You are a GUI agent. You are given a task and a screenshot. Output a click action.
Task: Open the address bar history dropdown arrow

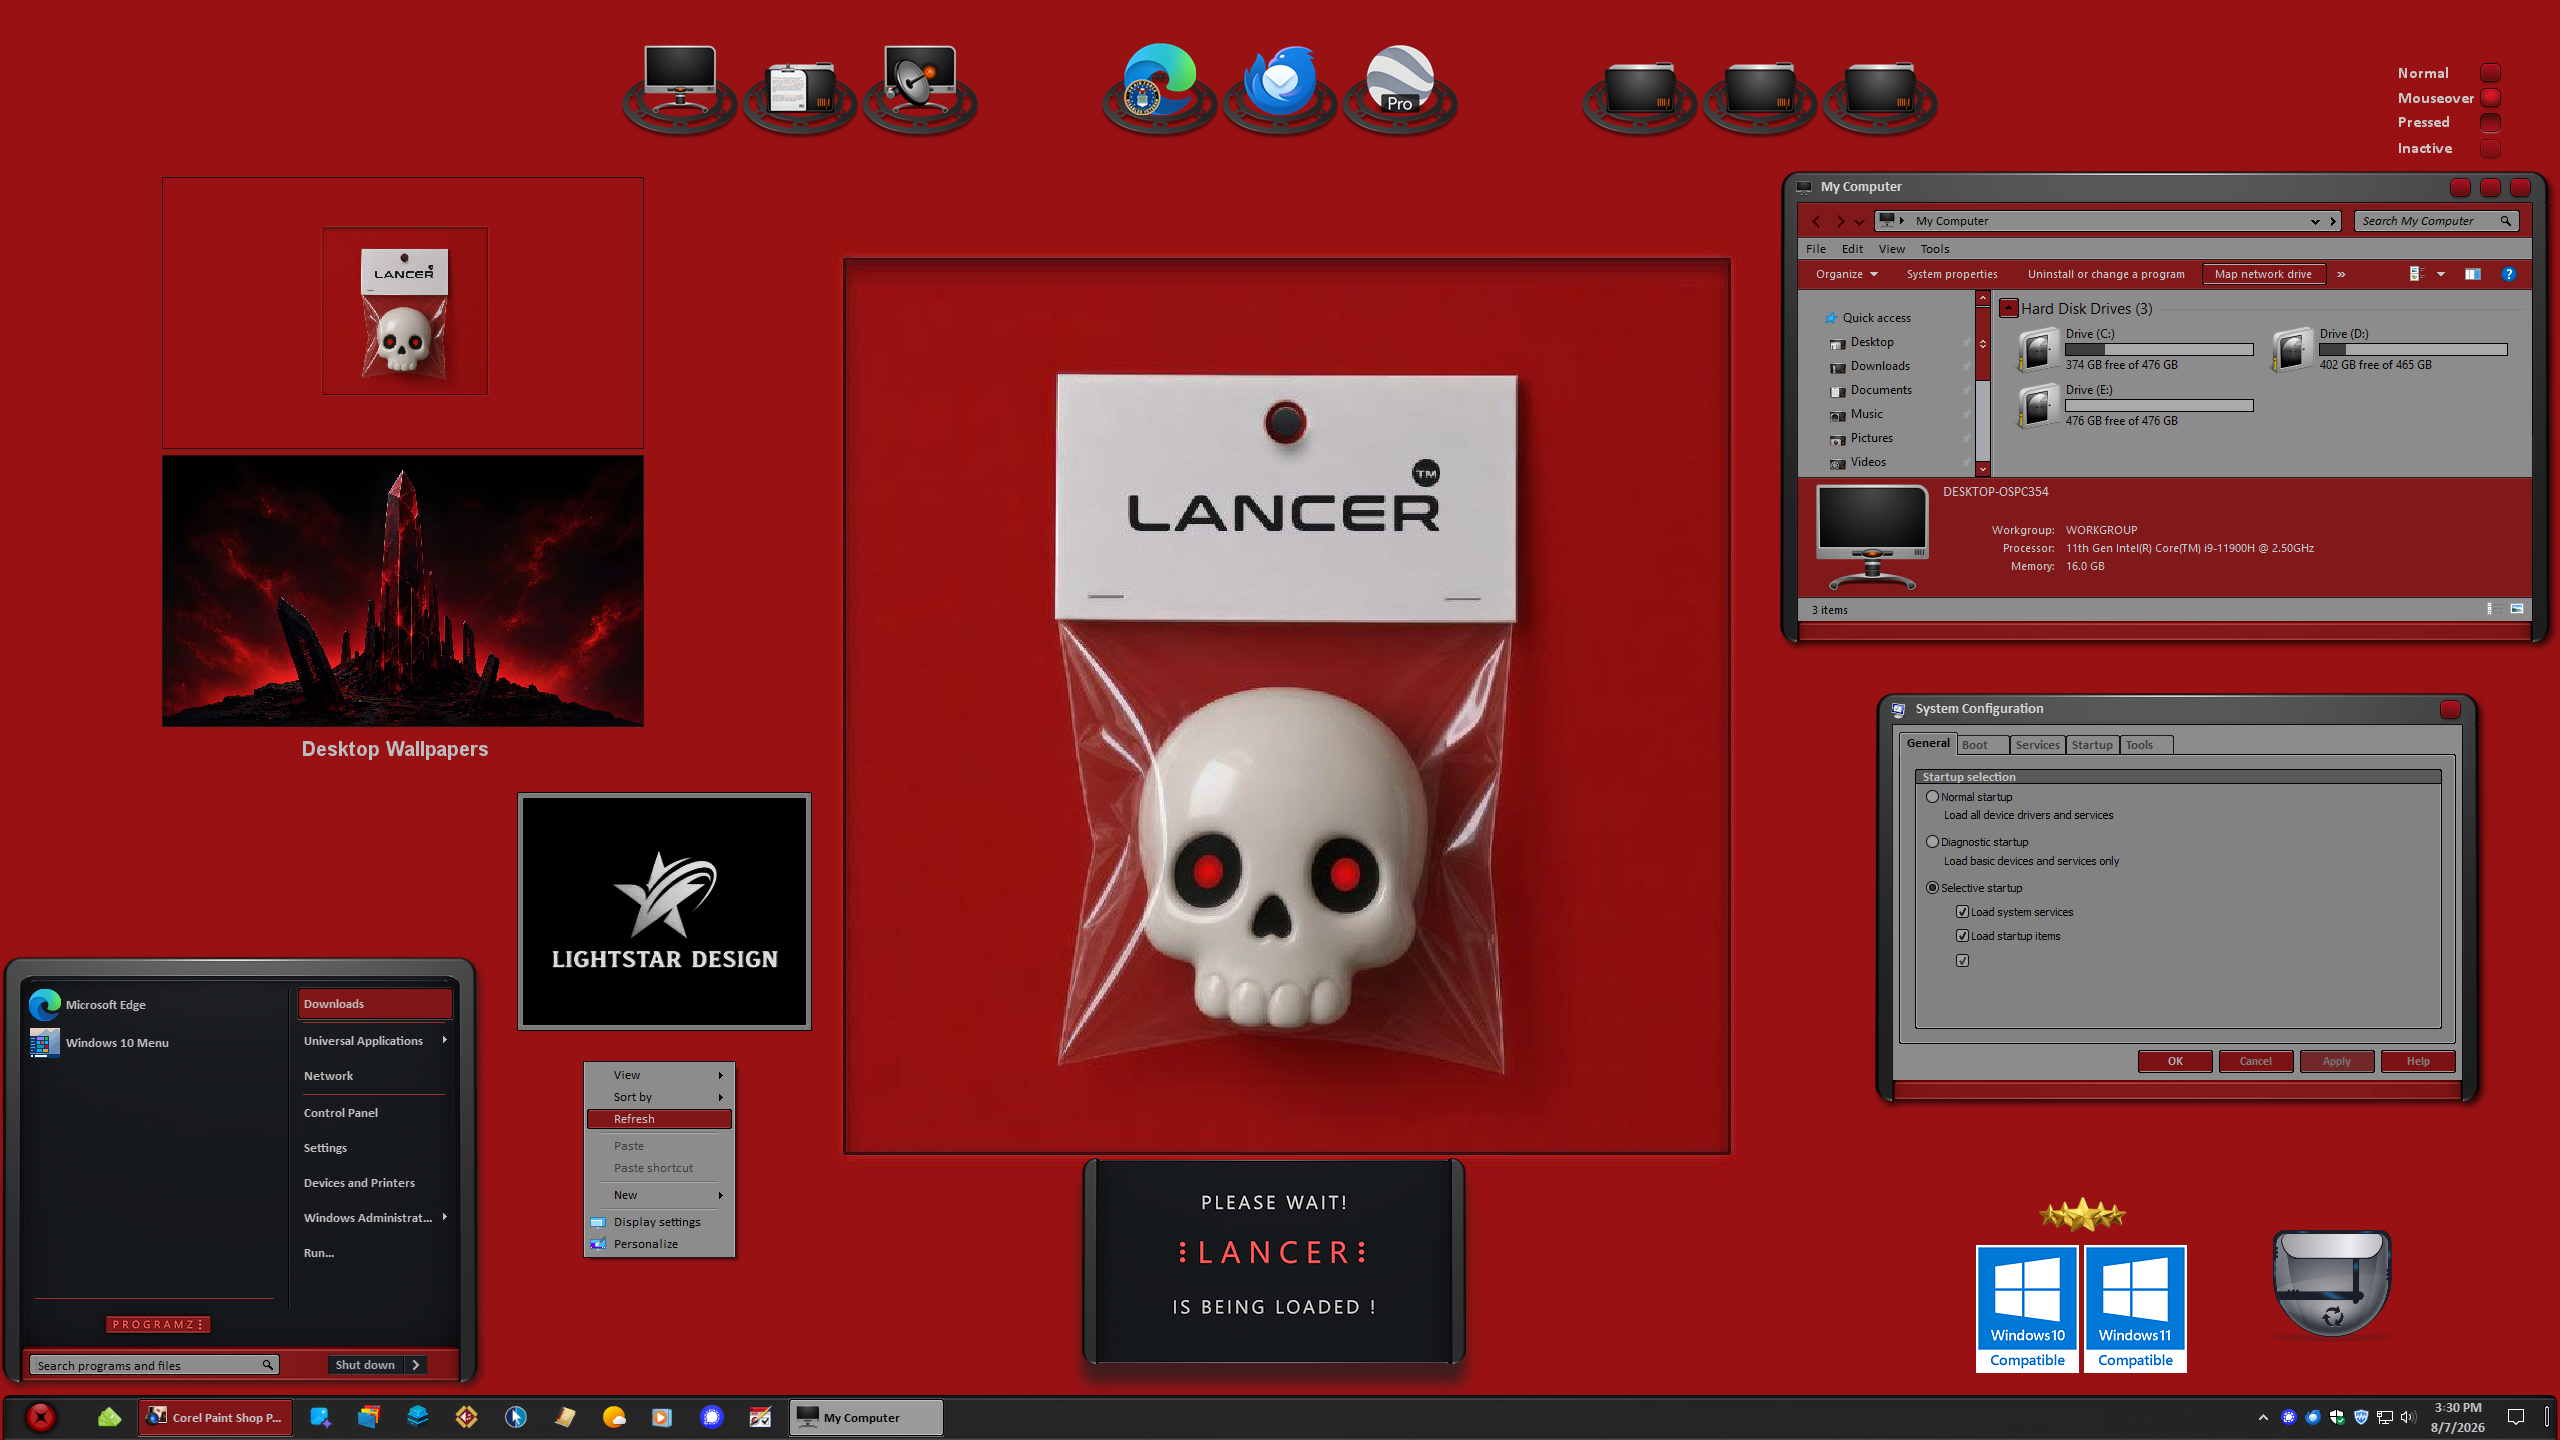click(2314, 221)
